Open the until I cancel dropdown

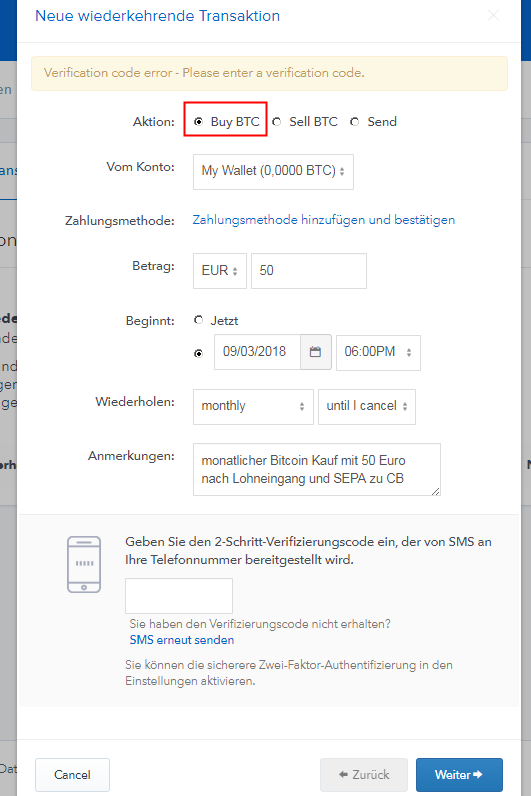point(367,407)
